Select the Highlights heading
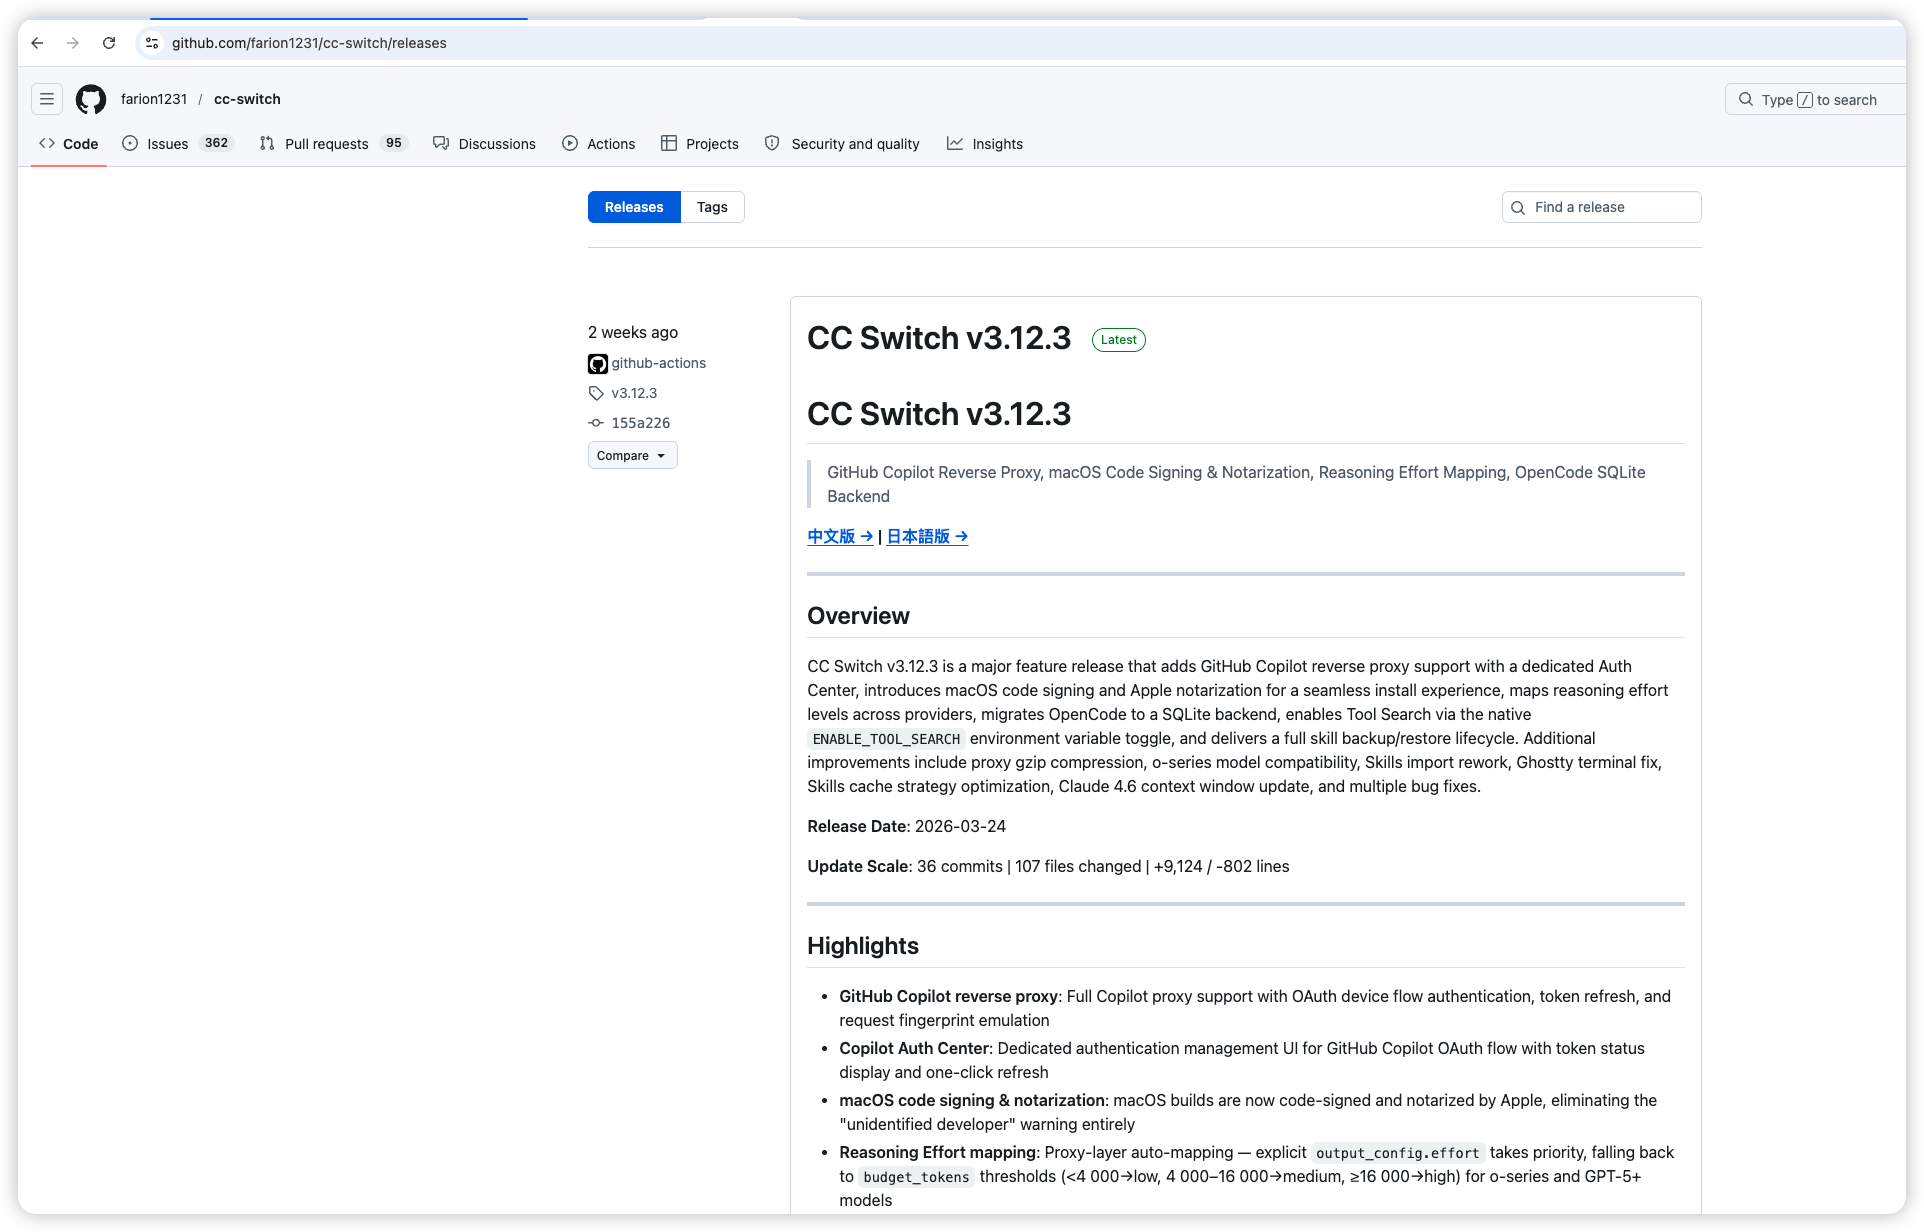 pyautogui.click(x=863, y=946)
